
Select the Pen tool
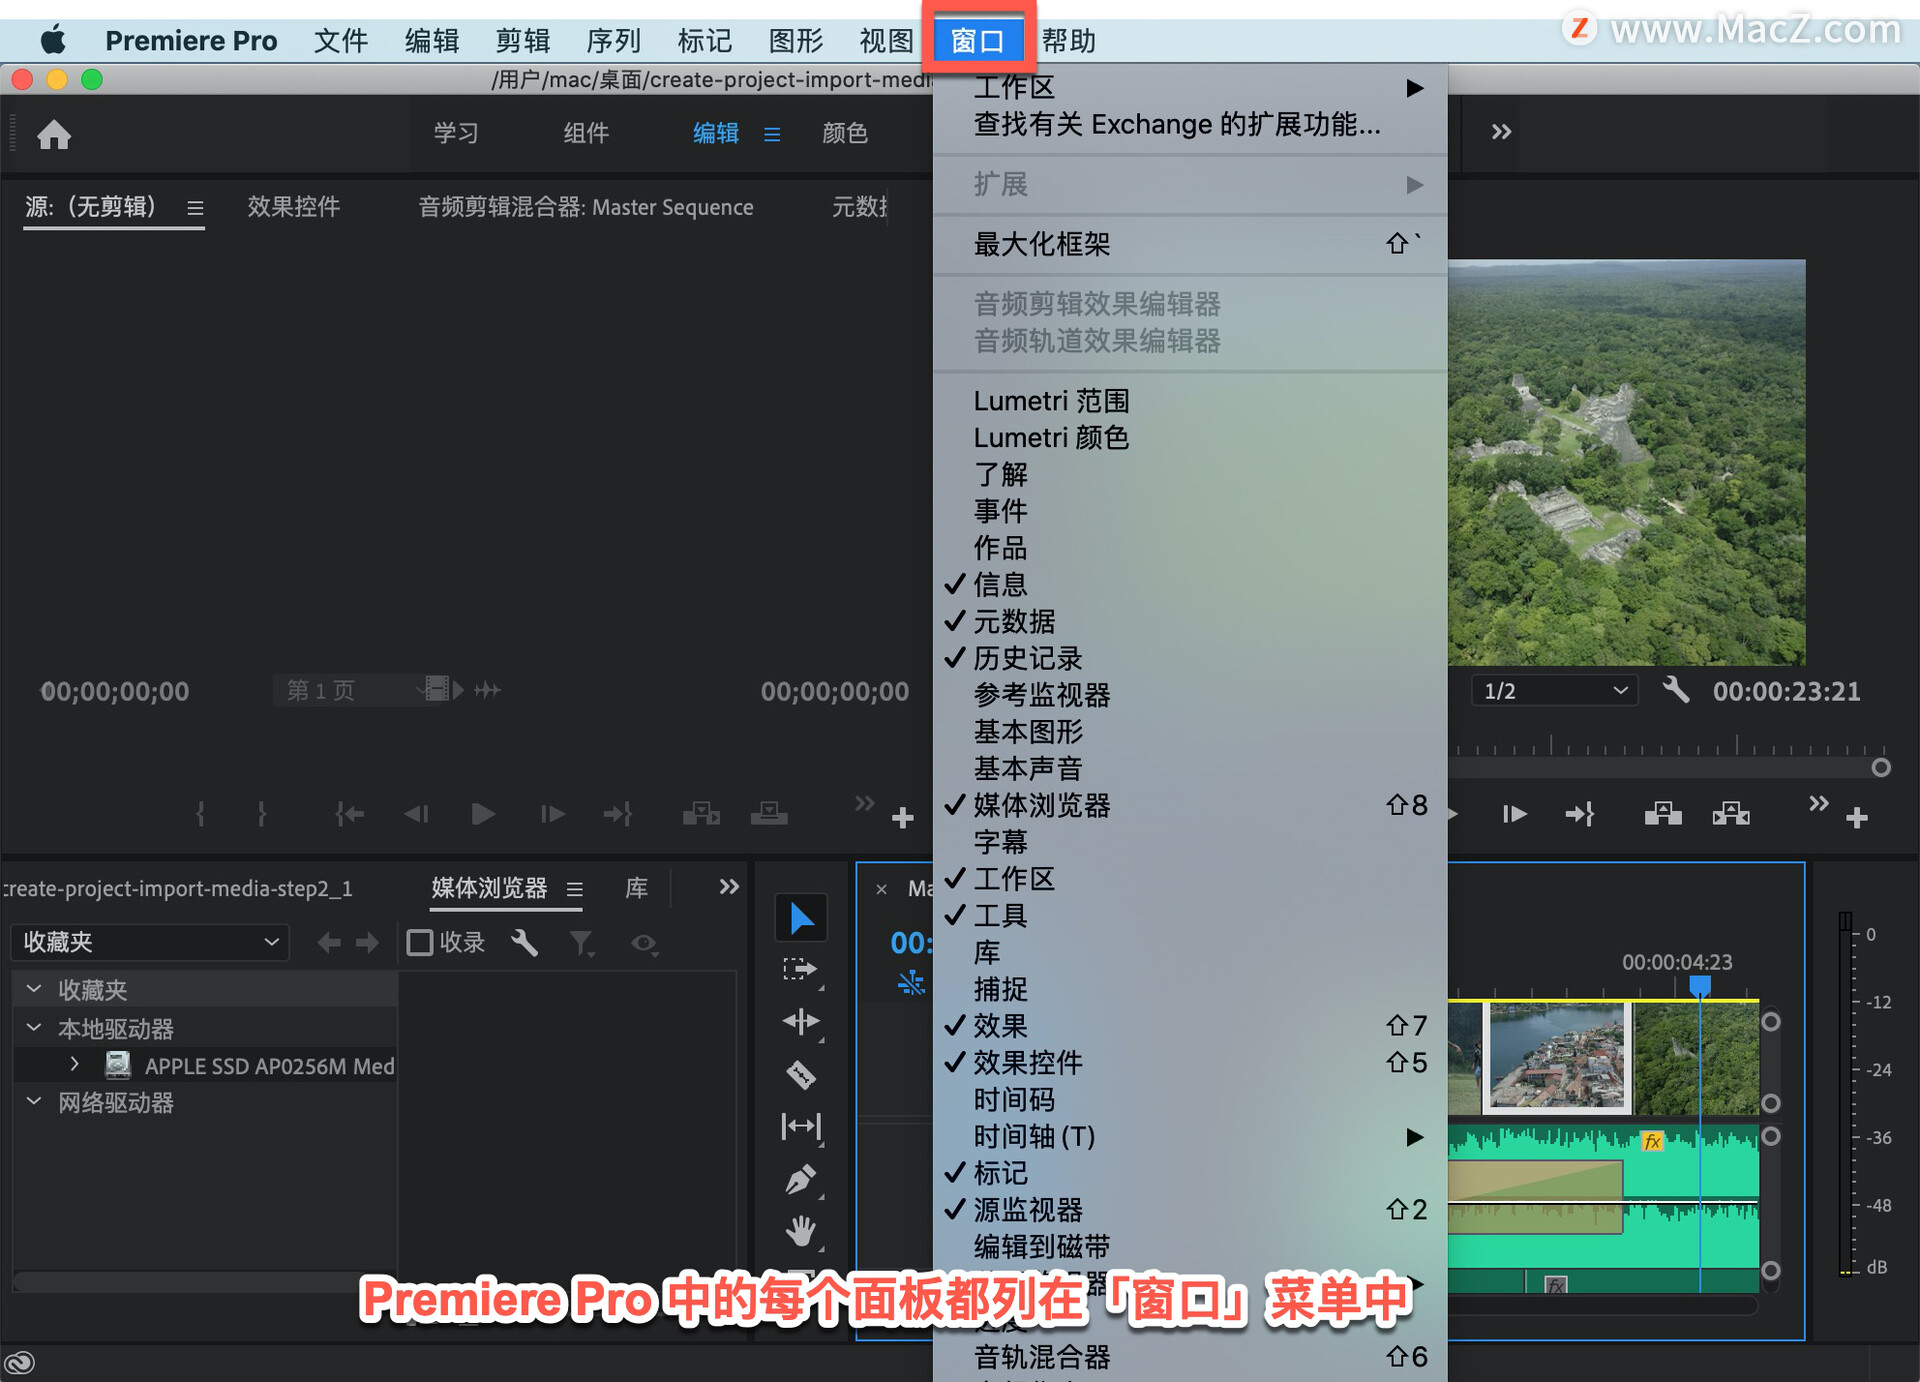[x=801, y=1180]
